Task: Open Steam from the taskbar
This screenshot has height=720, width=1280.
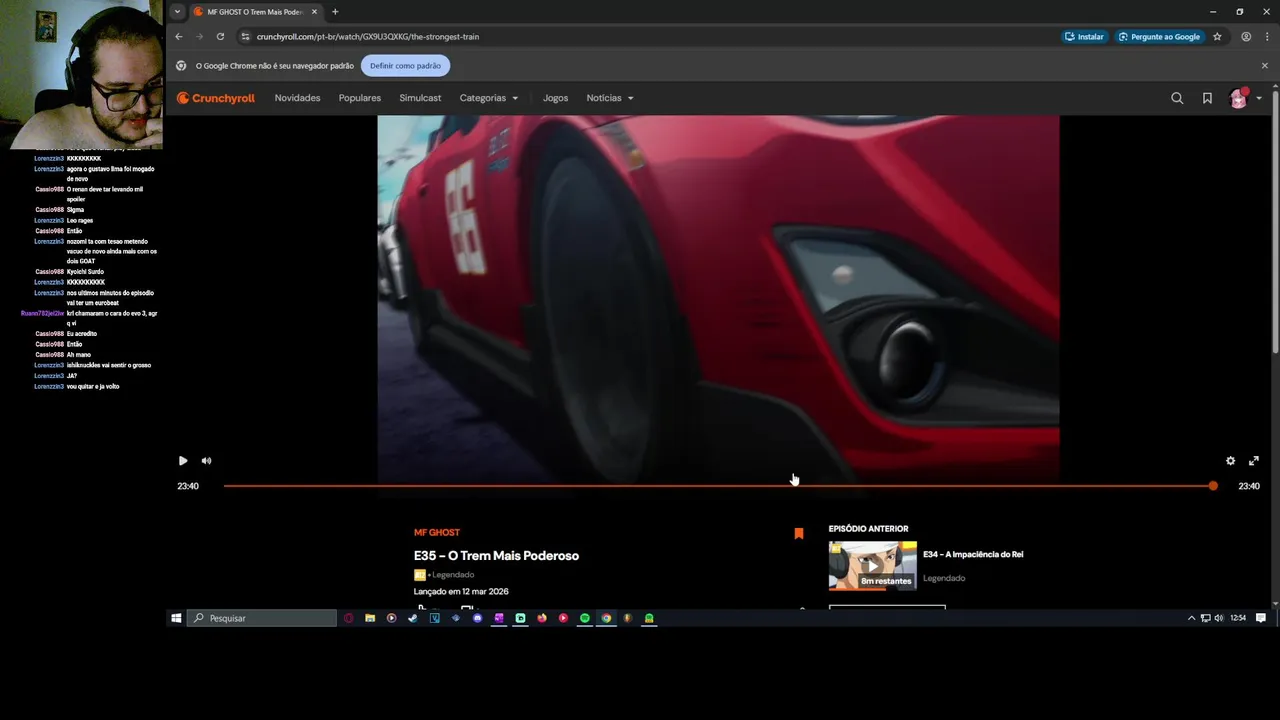Action: point(413,618)
